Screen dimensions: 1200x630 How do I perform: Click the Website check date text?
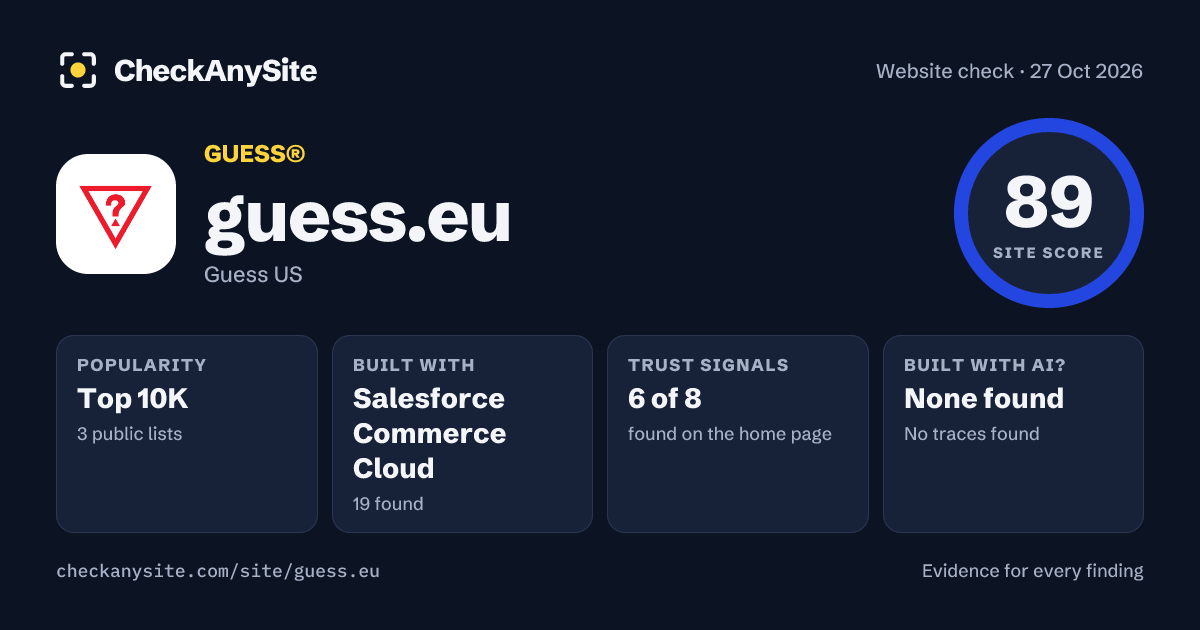click(1009, 71)
